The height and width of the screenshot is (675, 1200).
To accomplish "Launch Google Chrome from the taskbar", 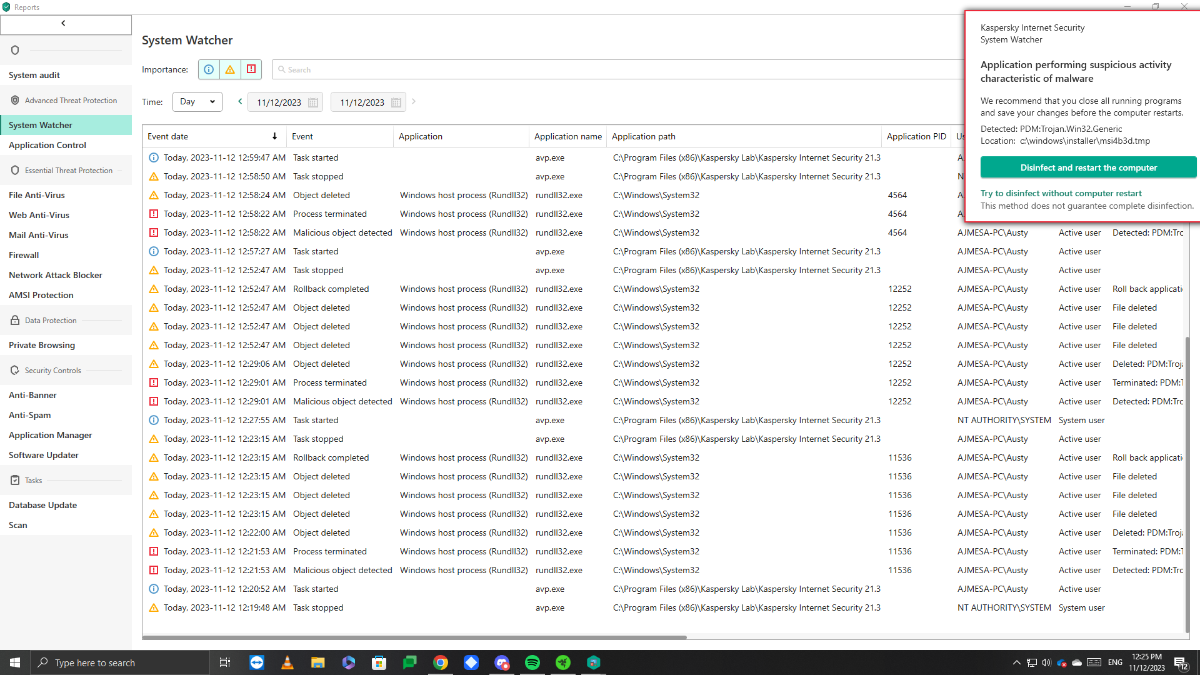I will coord(440,663).
